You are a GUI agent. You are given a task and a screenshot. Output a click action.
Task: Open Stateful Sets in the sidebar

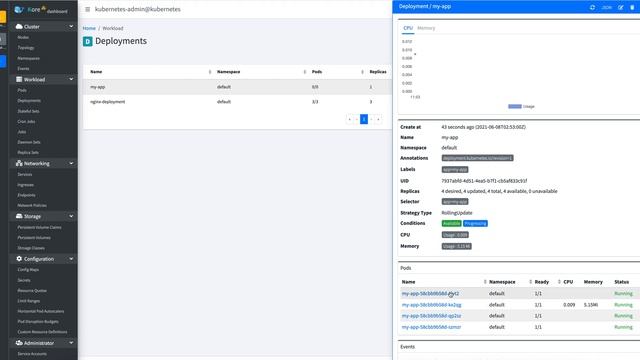[28, 111]
